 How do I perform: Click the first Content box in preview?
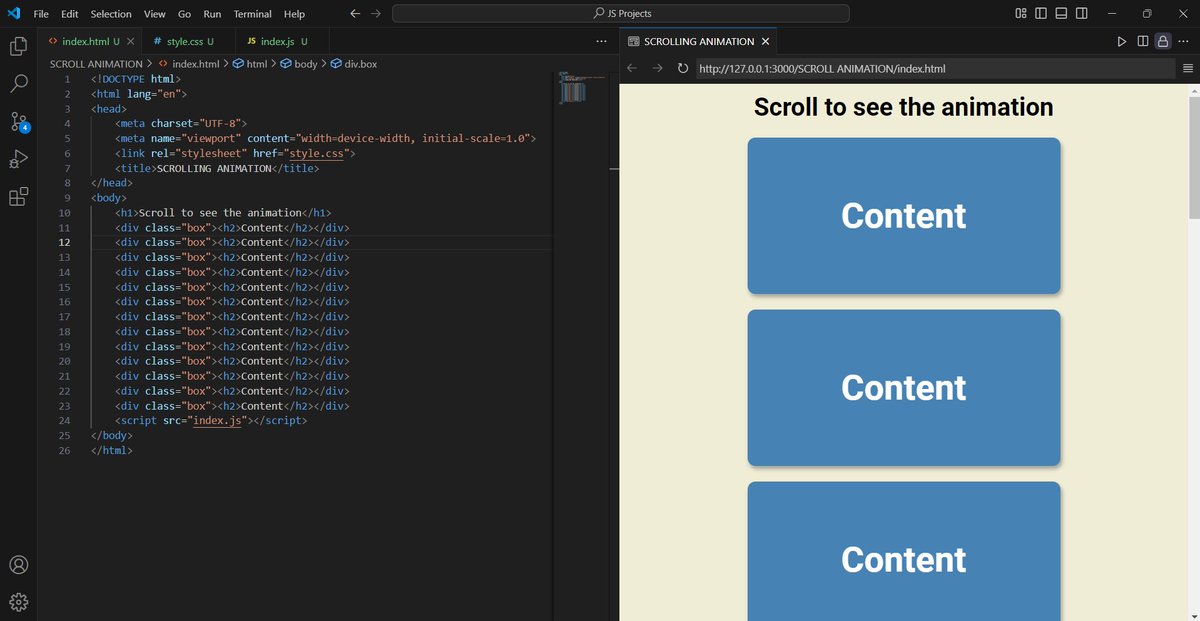click(903, 216)
